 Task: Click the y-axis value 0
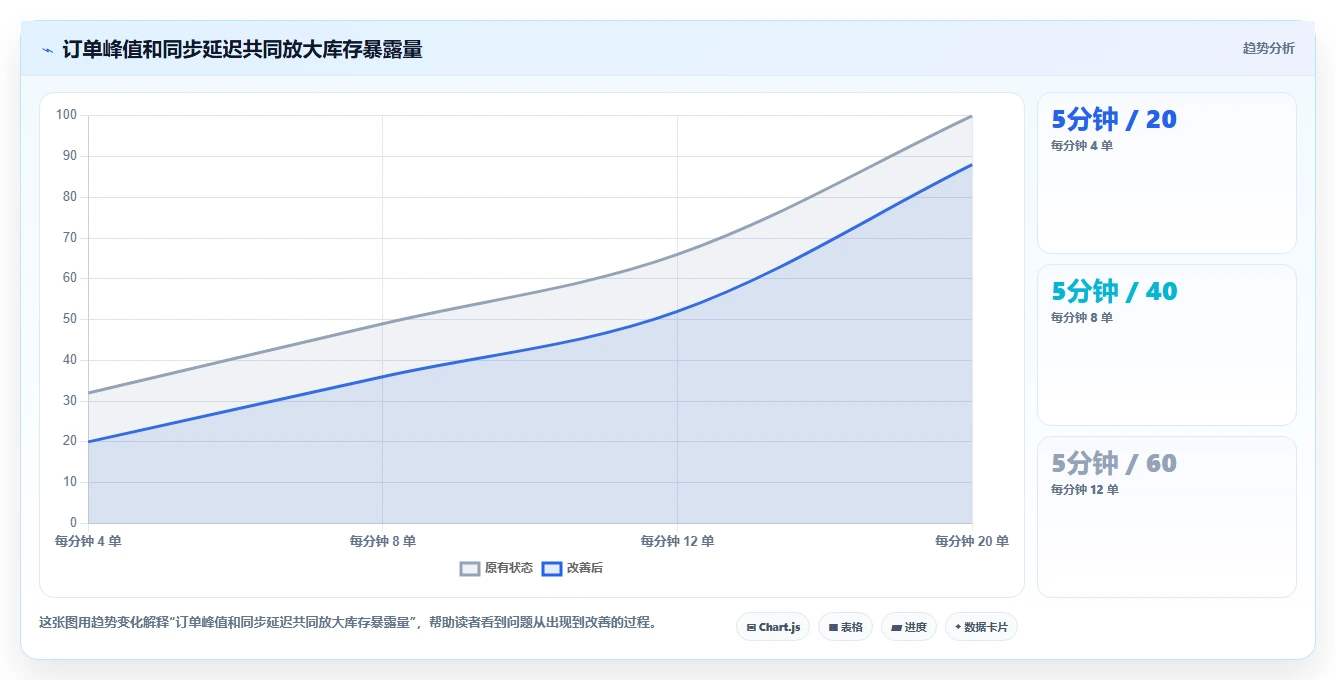click(73, 523)
